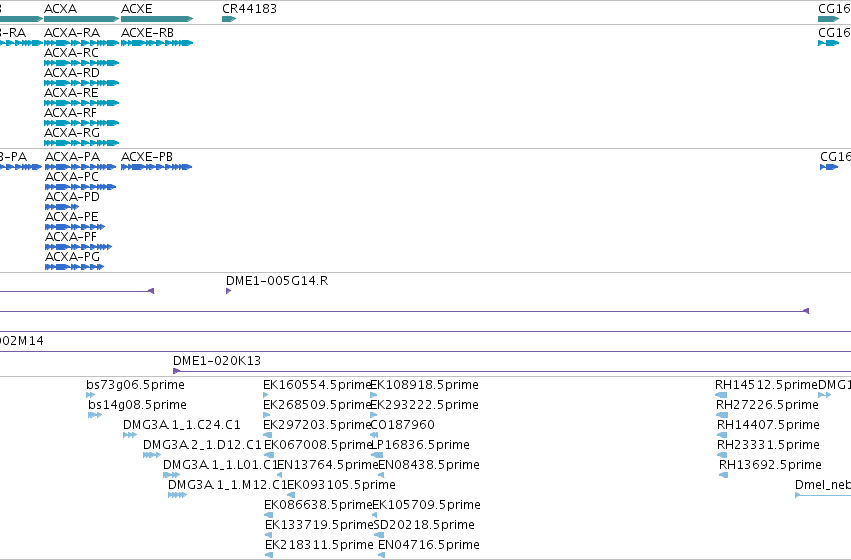Select the ACXE-PB protein feature
This screenshot has height=560, width=851.
(x=156, y=167)
